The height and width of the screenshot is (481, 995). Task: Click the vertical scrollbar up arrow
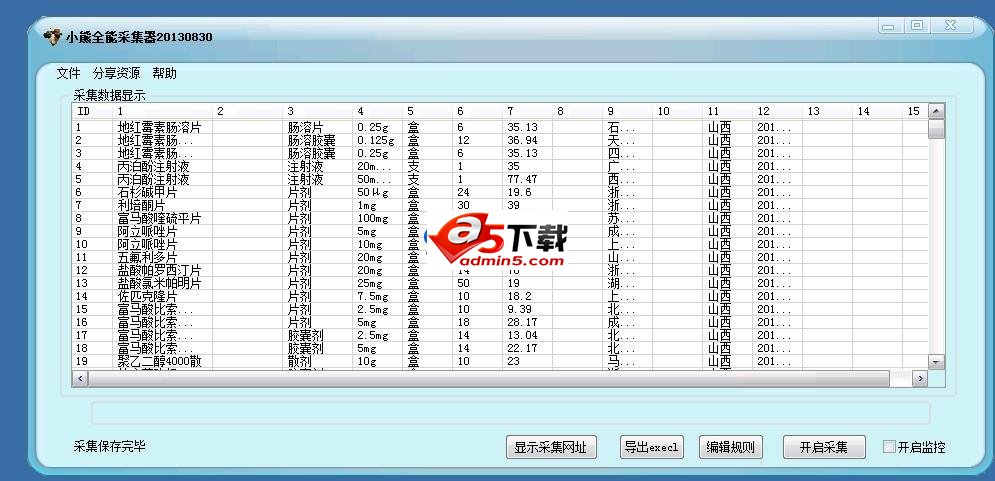[x=937, y=111]
